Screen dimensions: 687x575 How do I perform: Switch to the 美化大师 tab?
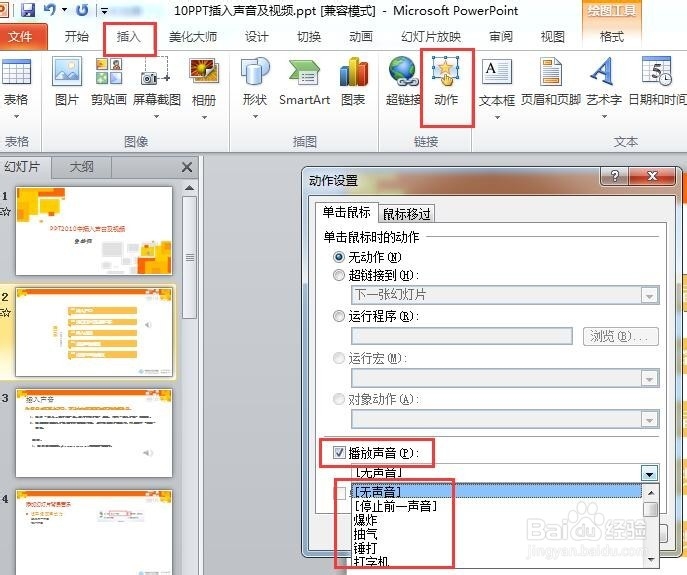(x=193, y=37)
